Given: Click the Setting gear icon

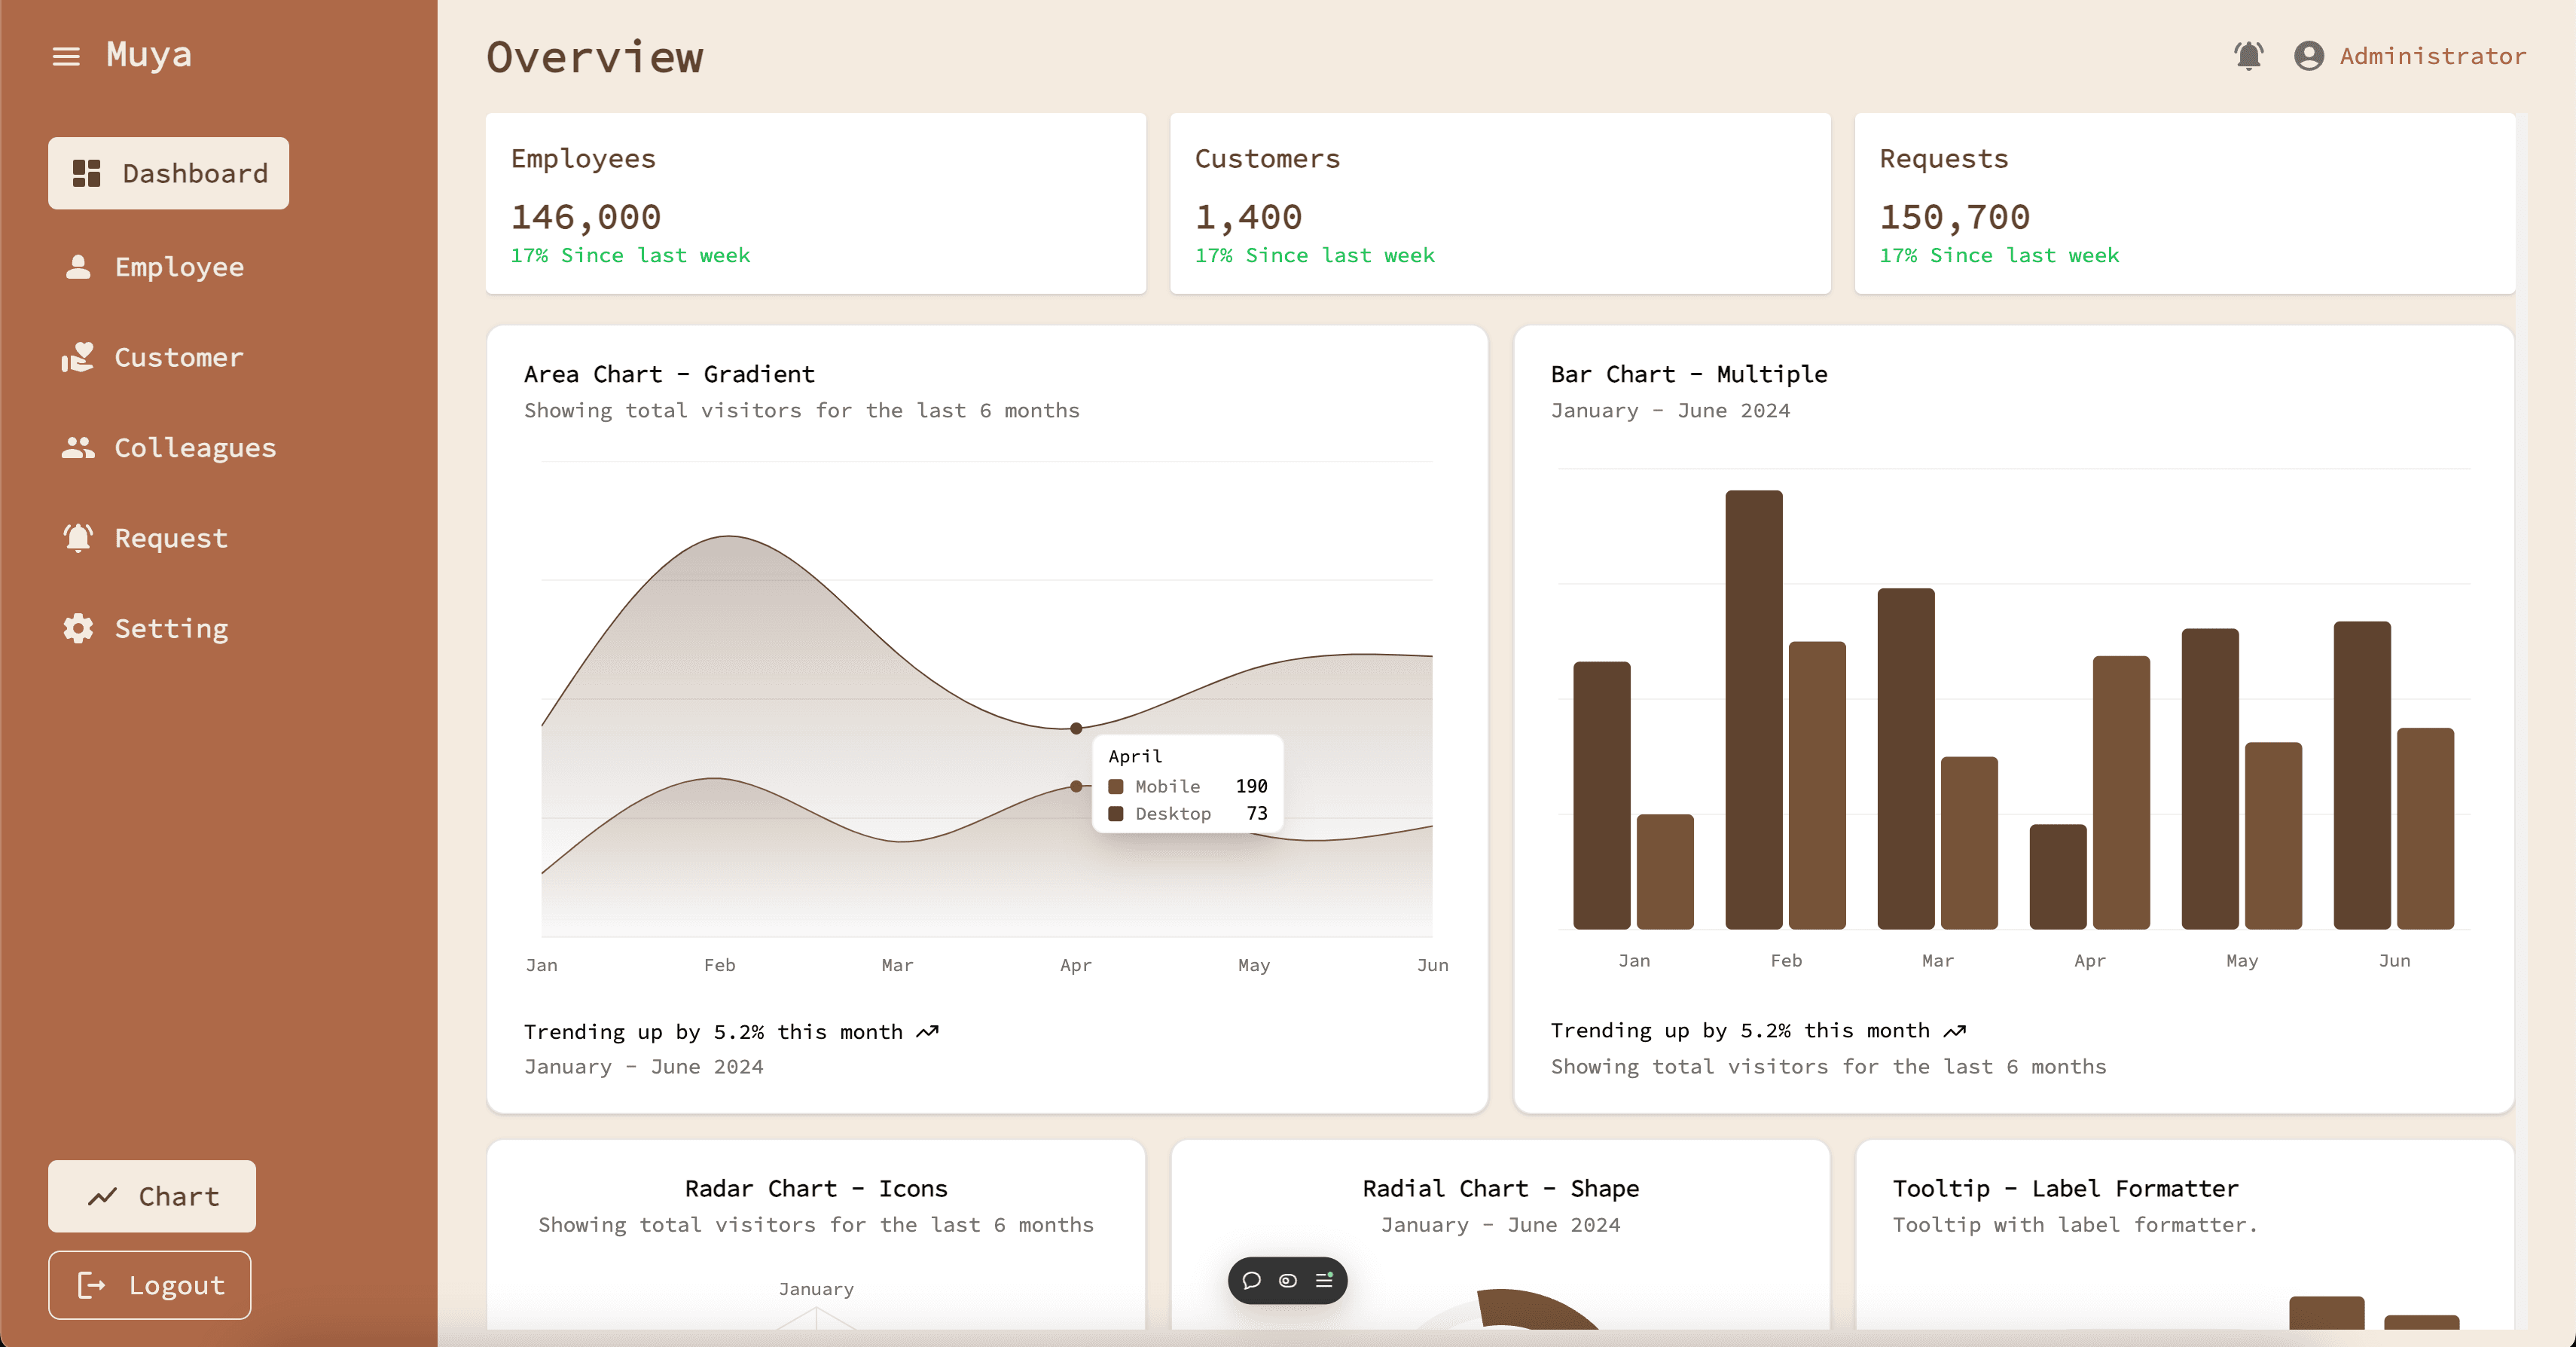Looking at the screenshot, I should coord(78,628).
